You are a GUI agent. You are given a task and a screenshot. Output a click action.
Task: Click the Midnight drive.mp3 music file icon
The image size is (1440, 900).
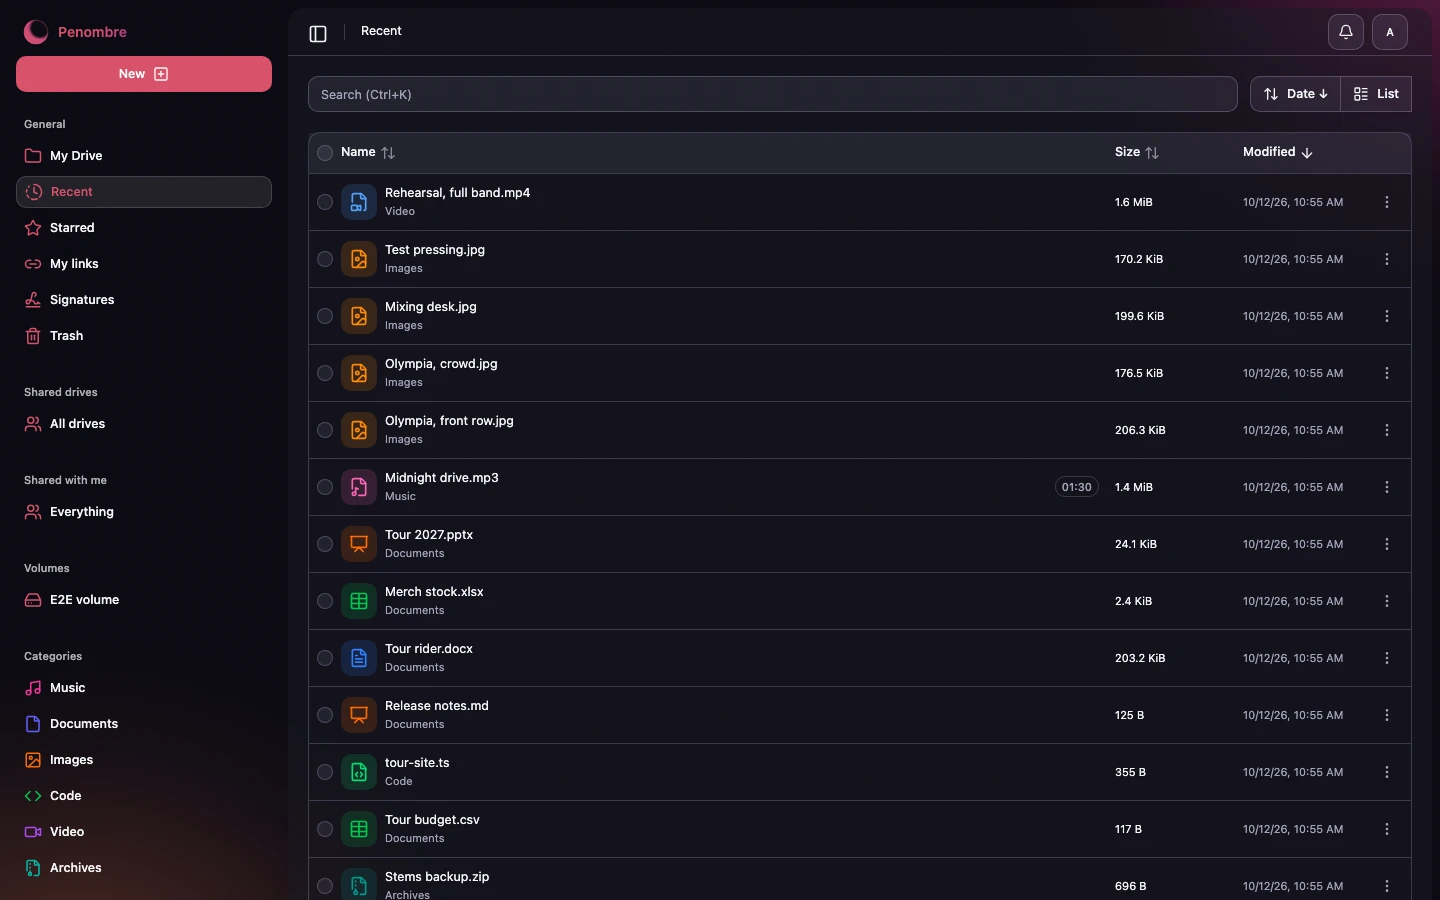click(359, 487)
